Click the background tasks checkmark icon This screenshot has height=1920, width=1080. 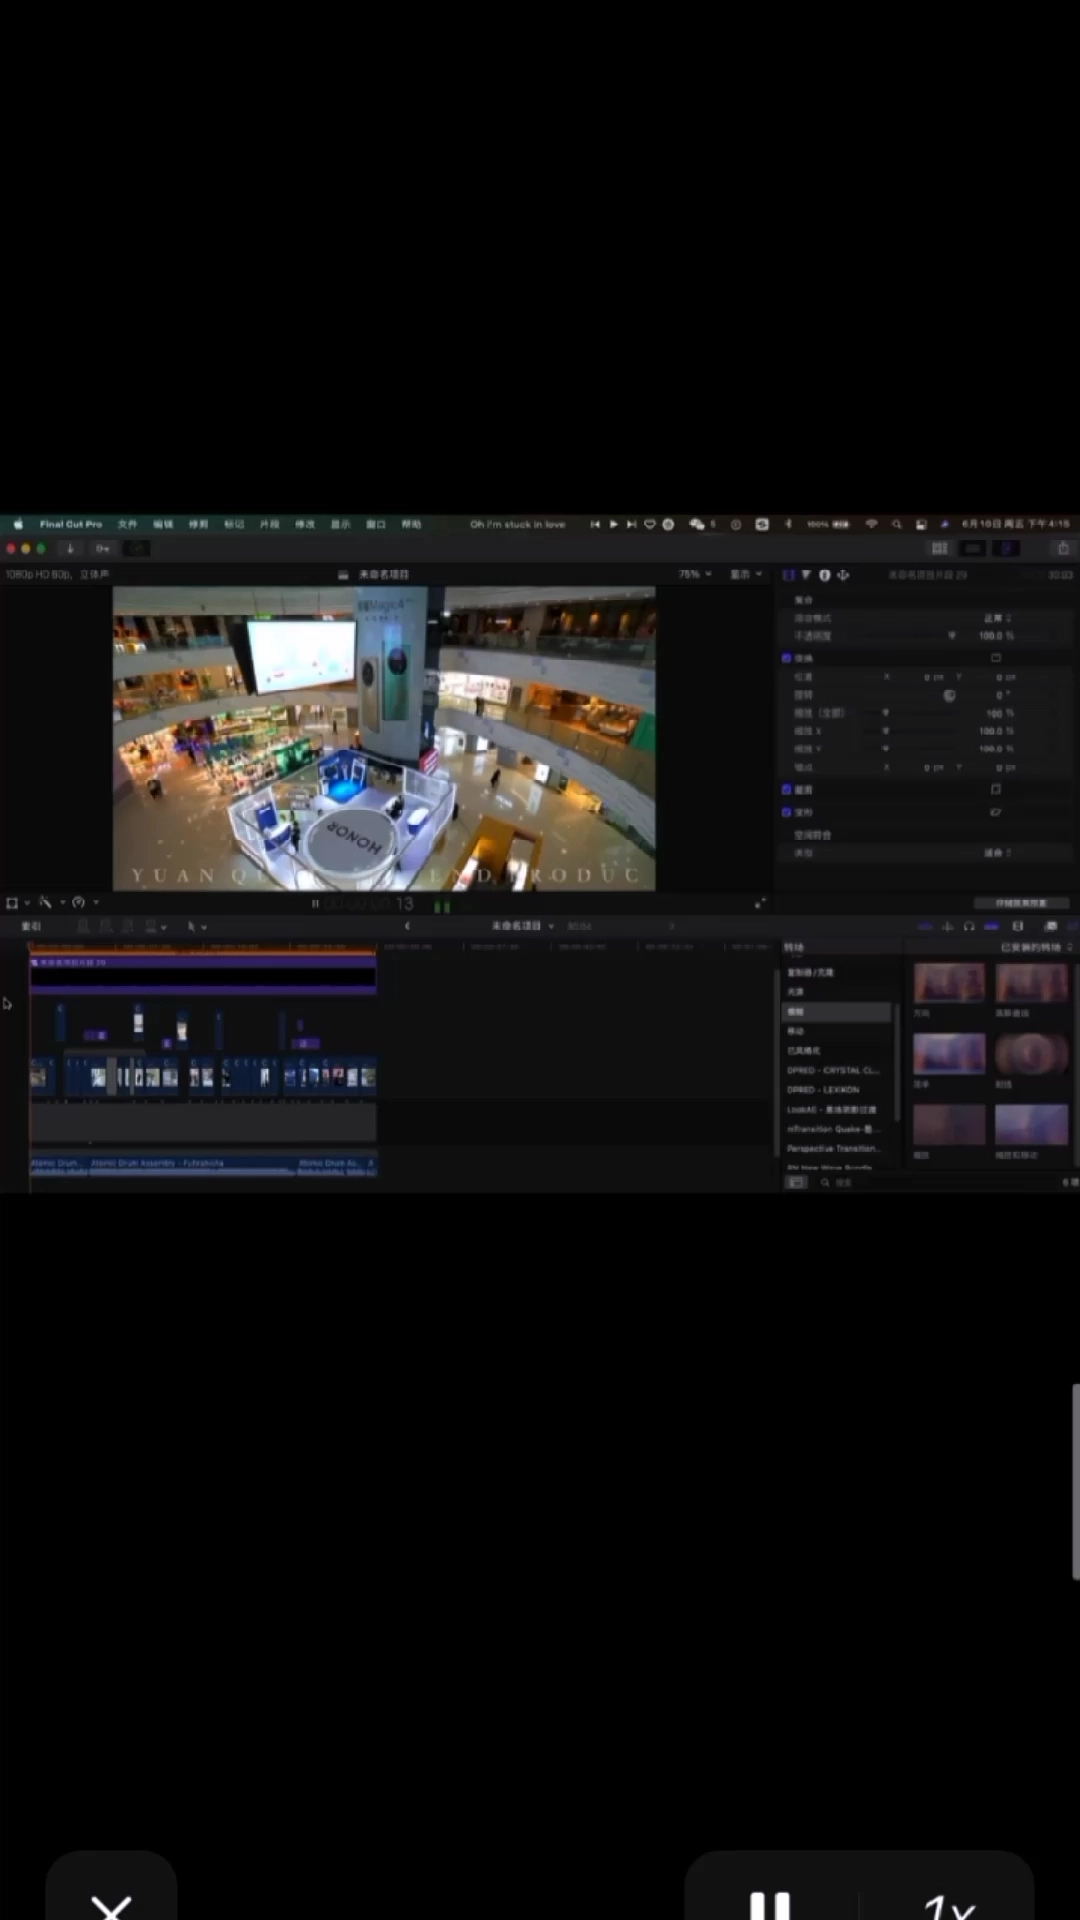tap(137, 548)
